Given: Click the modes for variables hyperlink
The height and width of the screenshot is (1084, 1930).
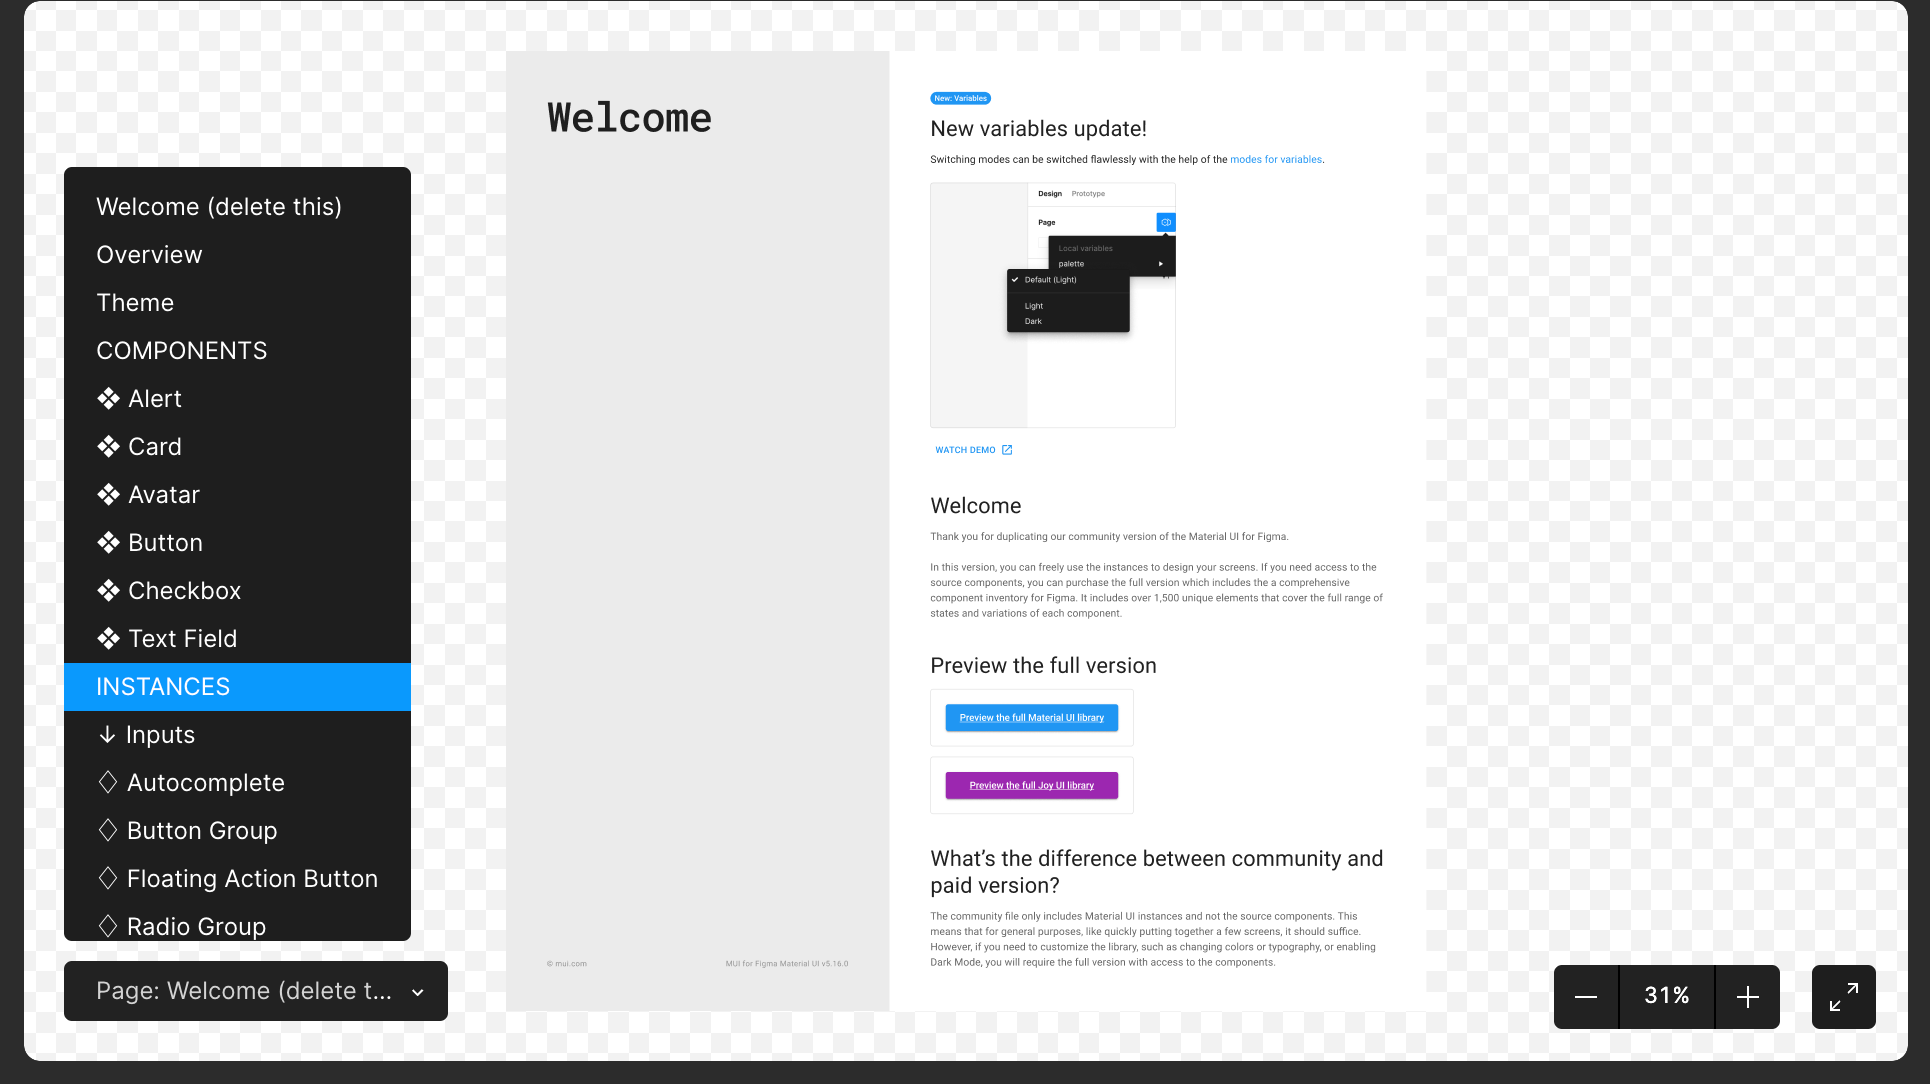Looking at the screenshot, I should (x=1275, y=159).
